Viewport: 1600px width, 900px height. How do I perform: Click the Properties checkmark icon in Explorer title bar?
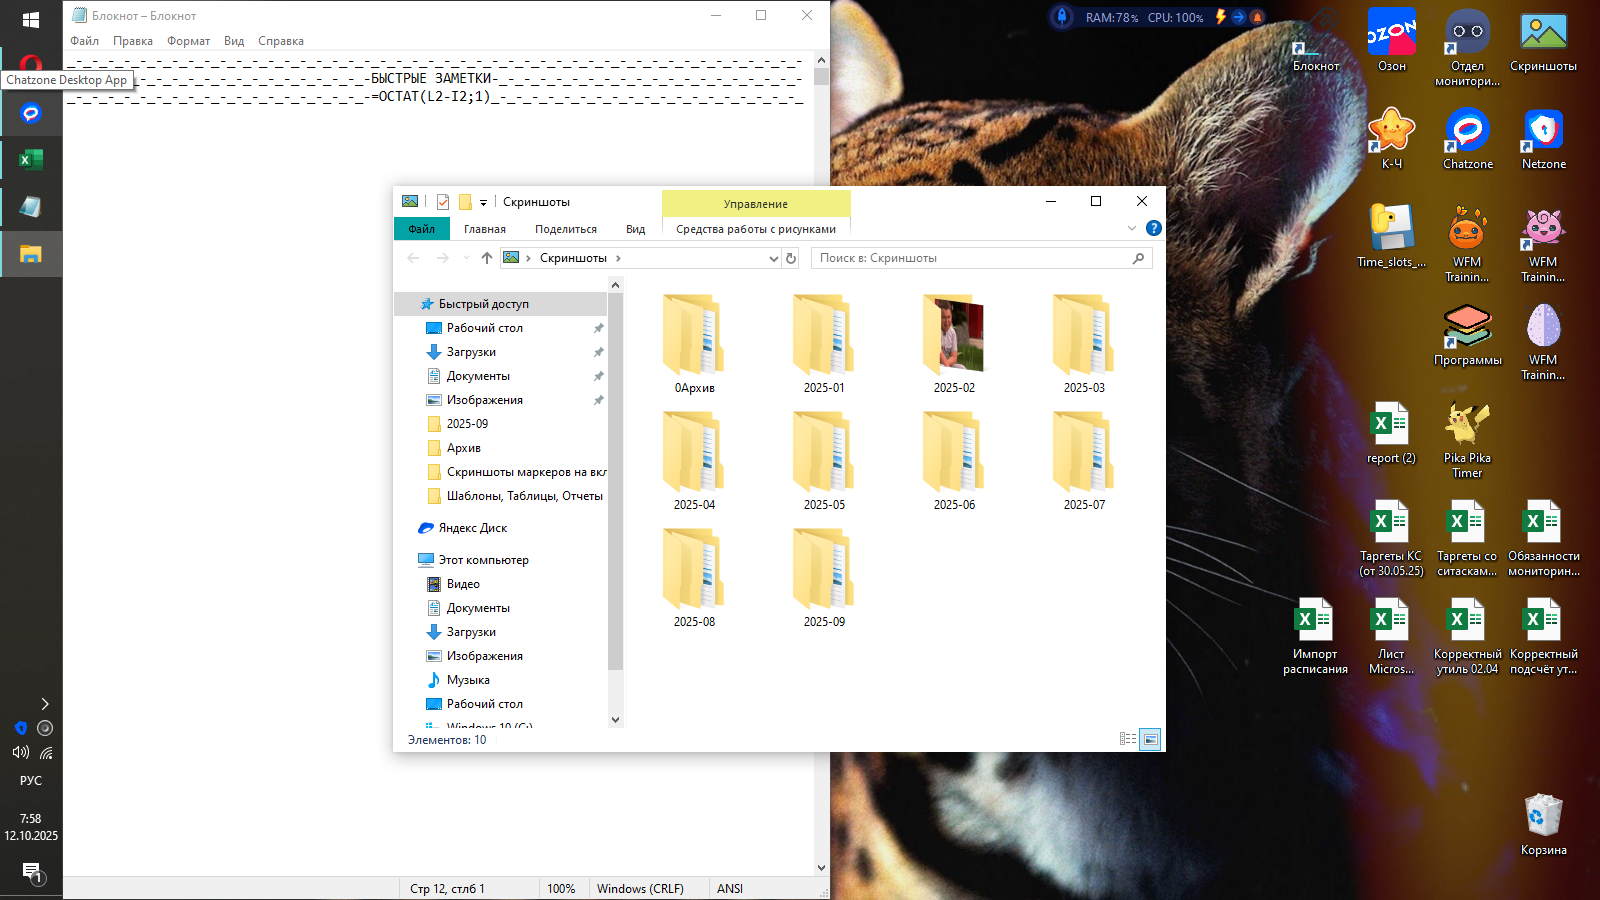[443, 202]
